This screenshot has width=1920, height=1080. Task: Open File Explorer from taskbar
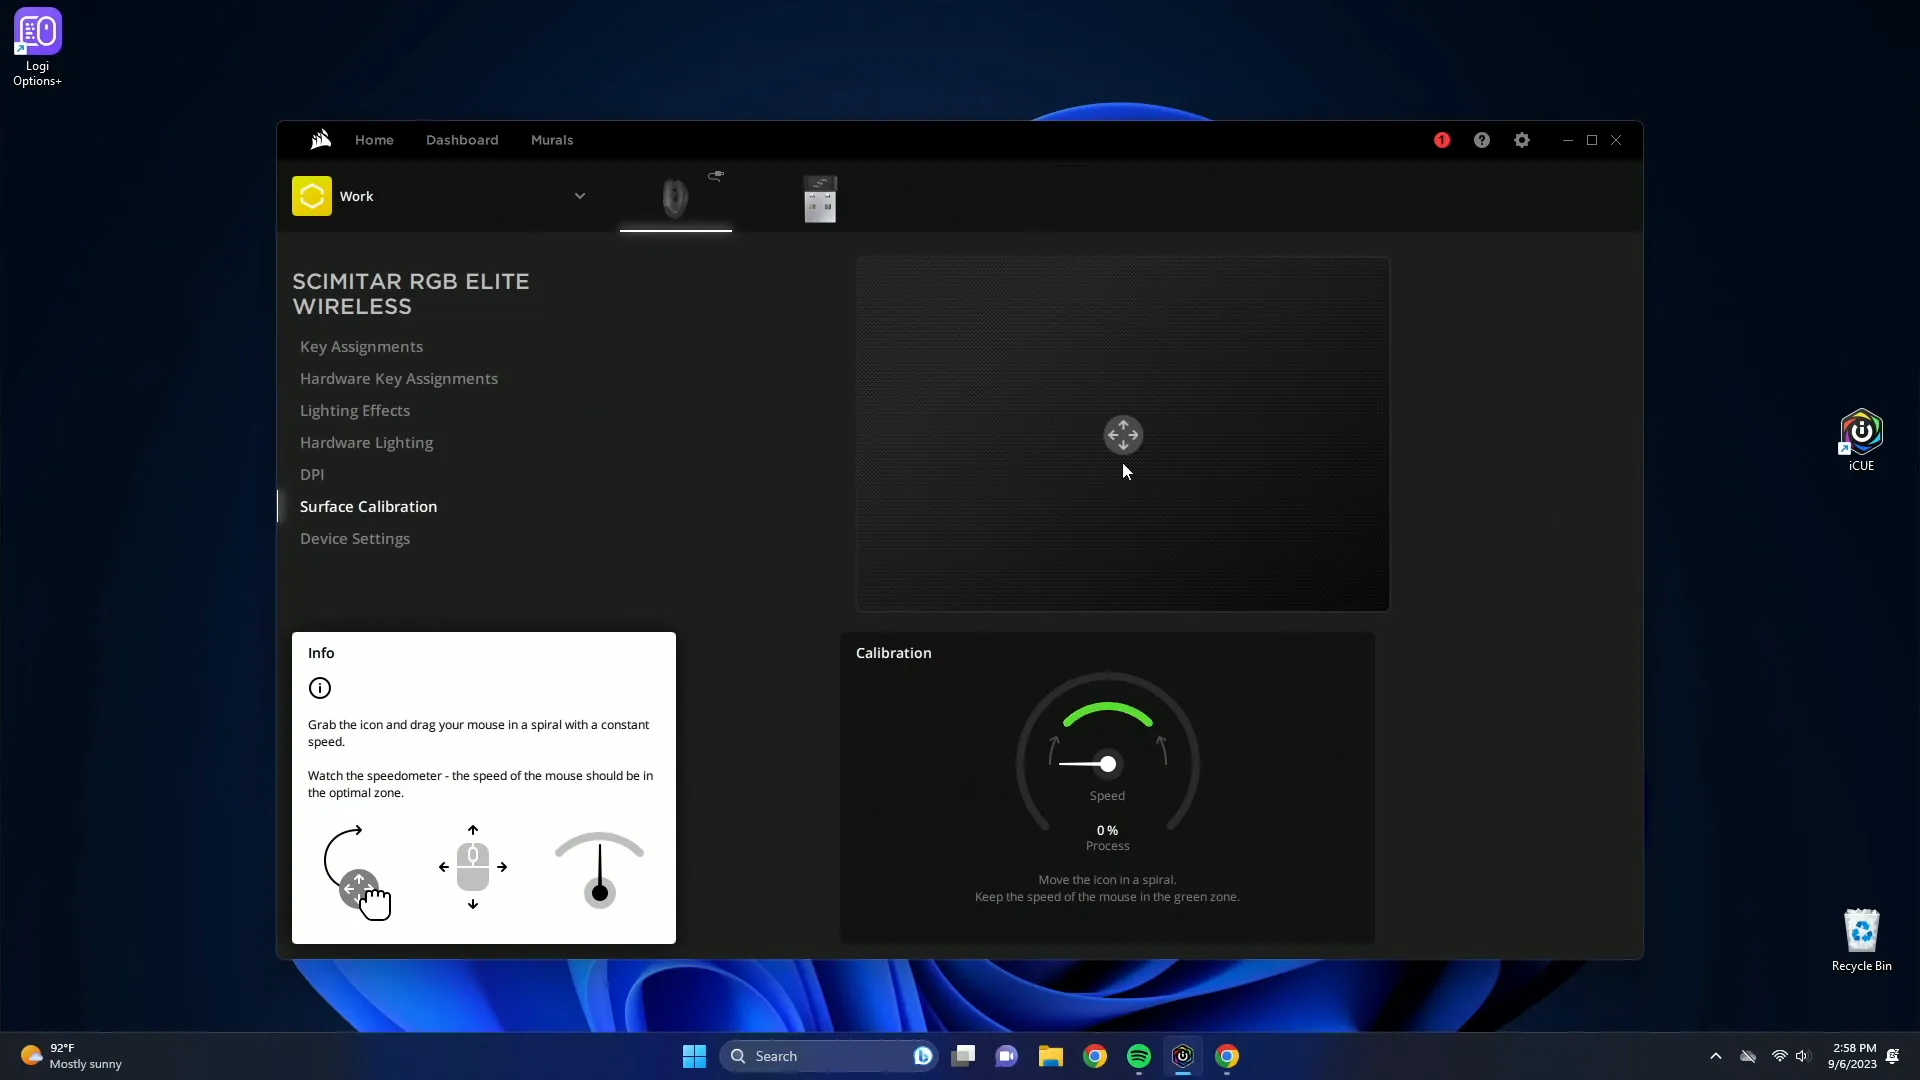[1051, 1056]
